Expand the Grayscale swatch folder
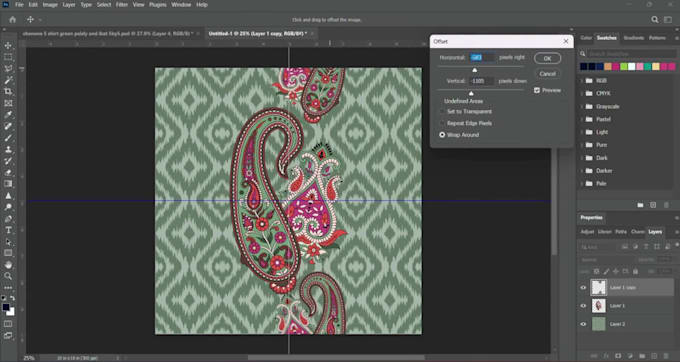 (582, 106)
